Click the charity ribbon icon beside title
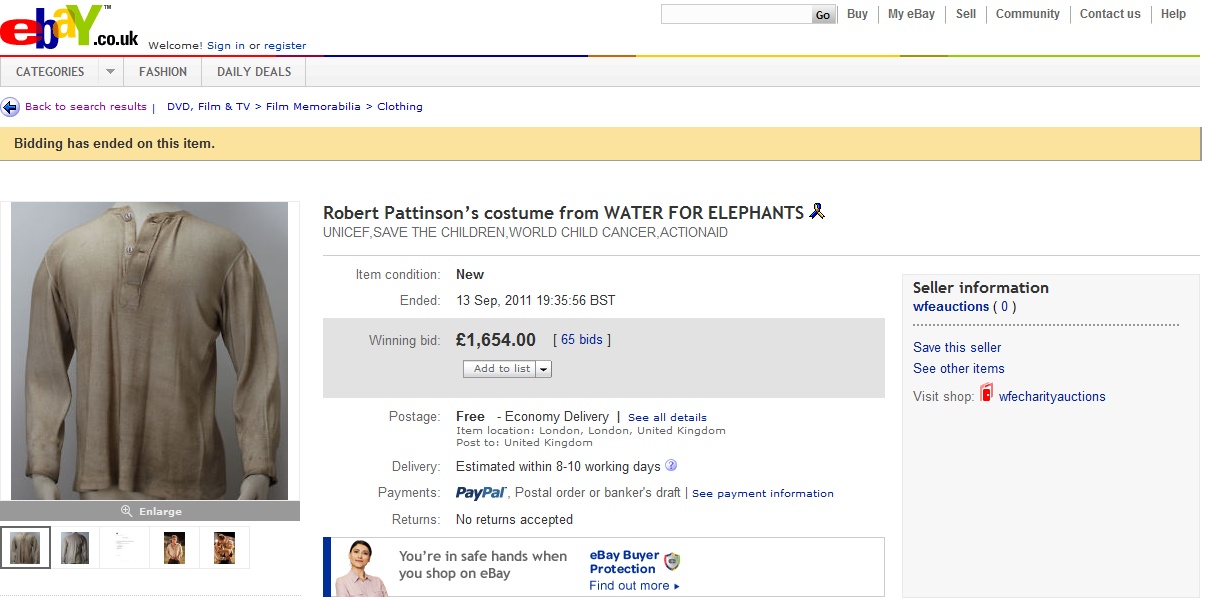Viewport: 1231px width, 602px height. (817, 211)
